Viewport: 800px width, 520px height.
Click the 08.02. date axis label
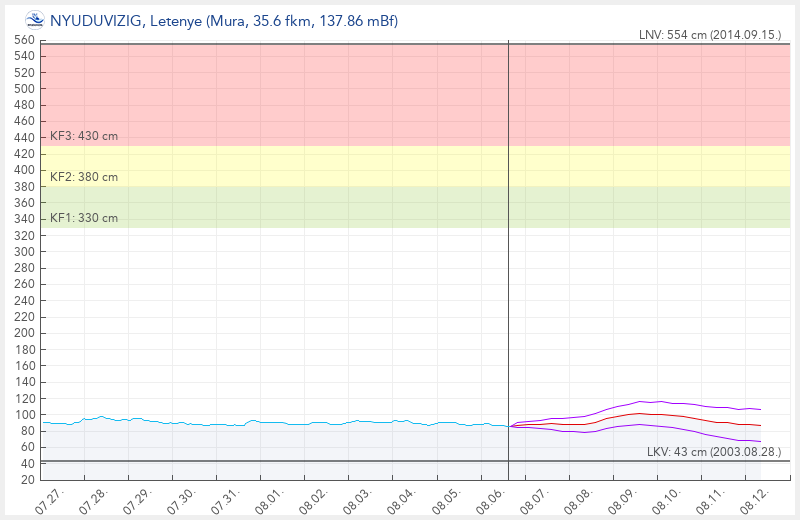pos(314,500)
